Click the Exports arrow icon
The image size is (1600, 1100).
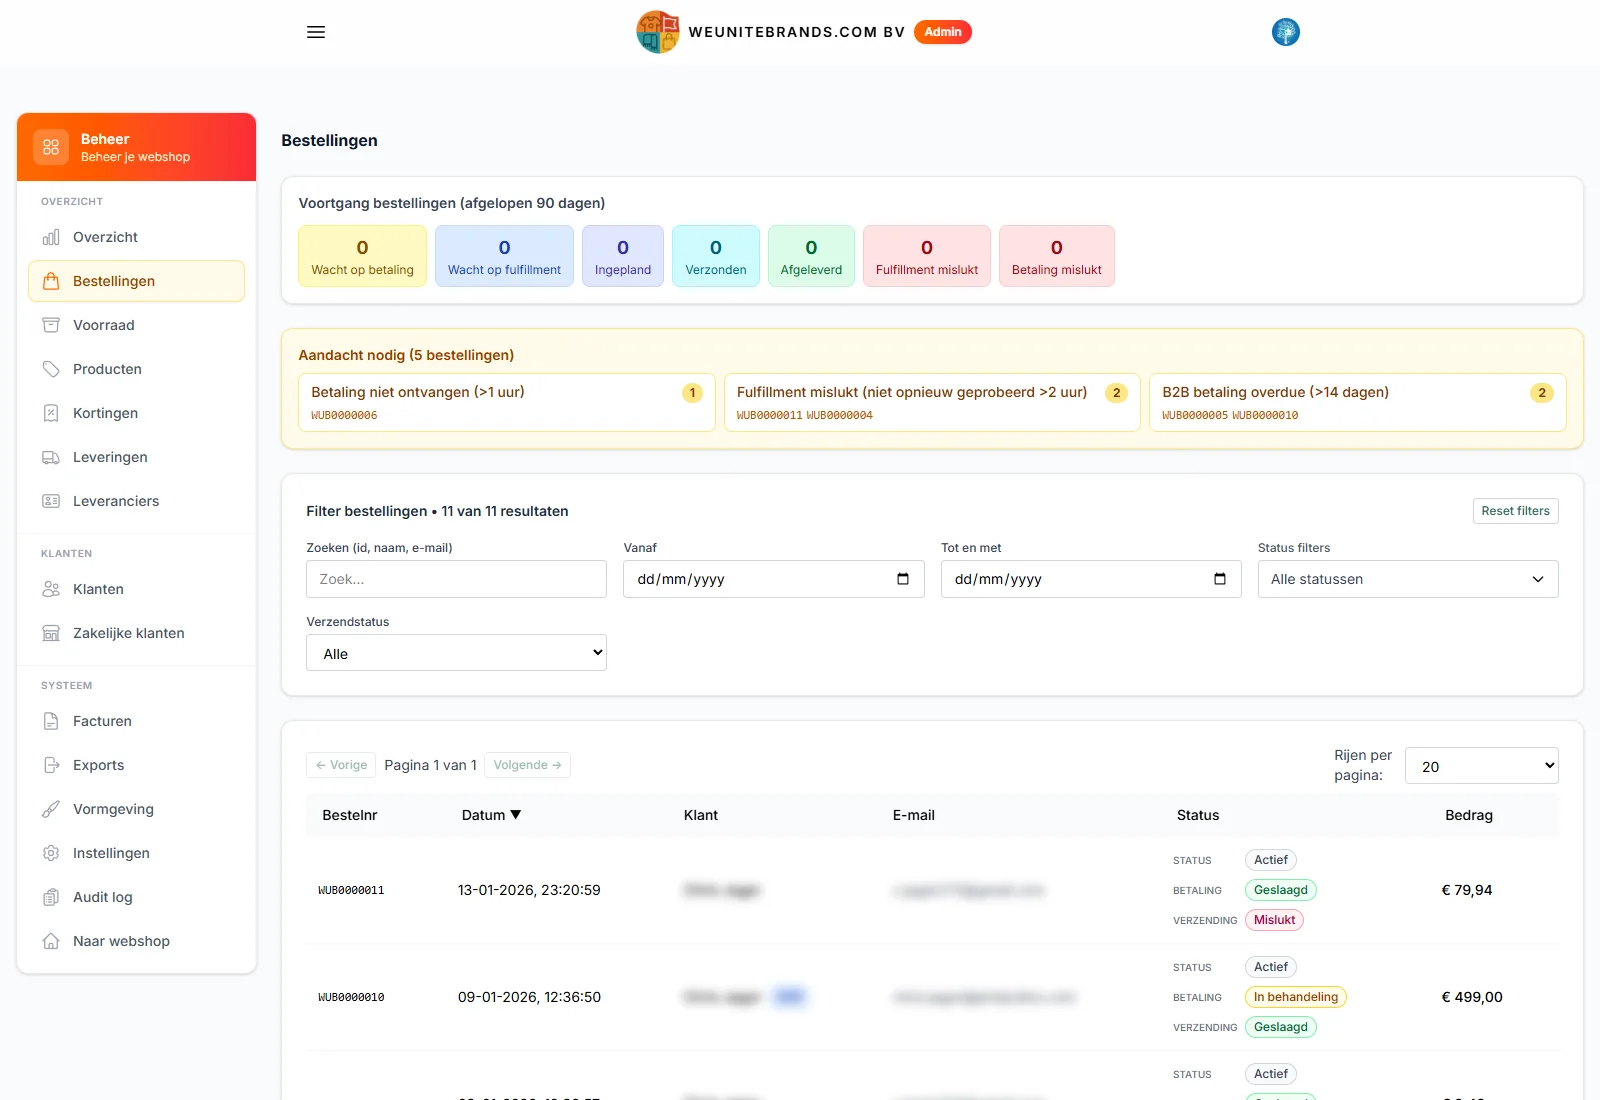tap(51, 765)
